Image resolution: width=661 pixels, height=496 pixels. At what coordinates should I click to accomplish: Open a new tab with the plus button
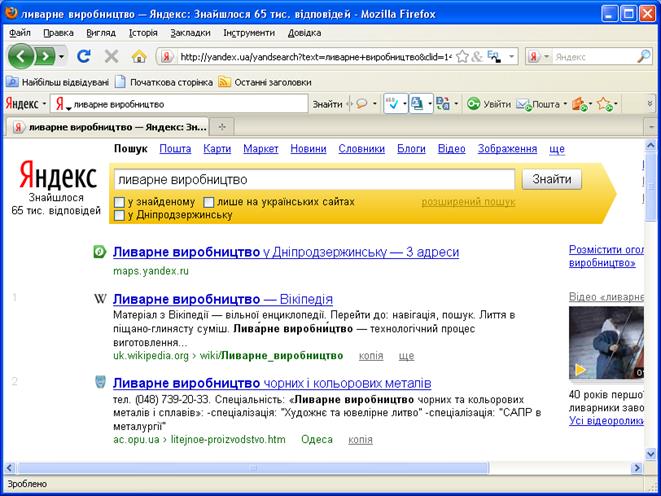coord(222,126)
